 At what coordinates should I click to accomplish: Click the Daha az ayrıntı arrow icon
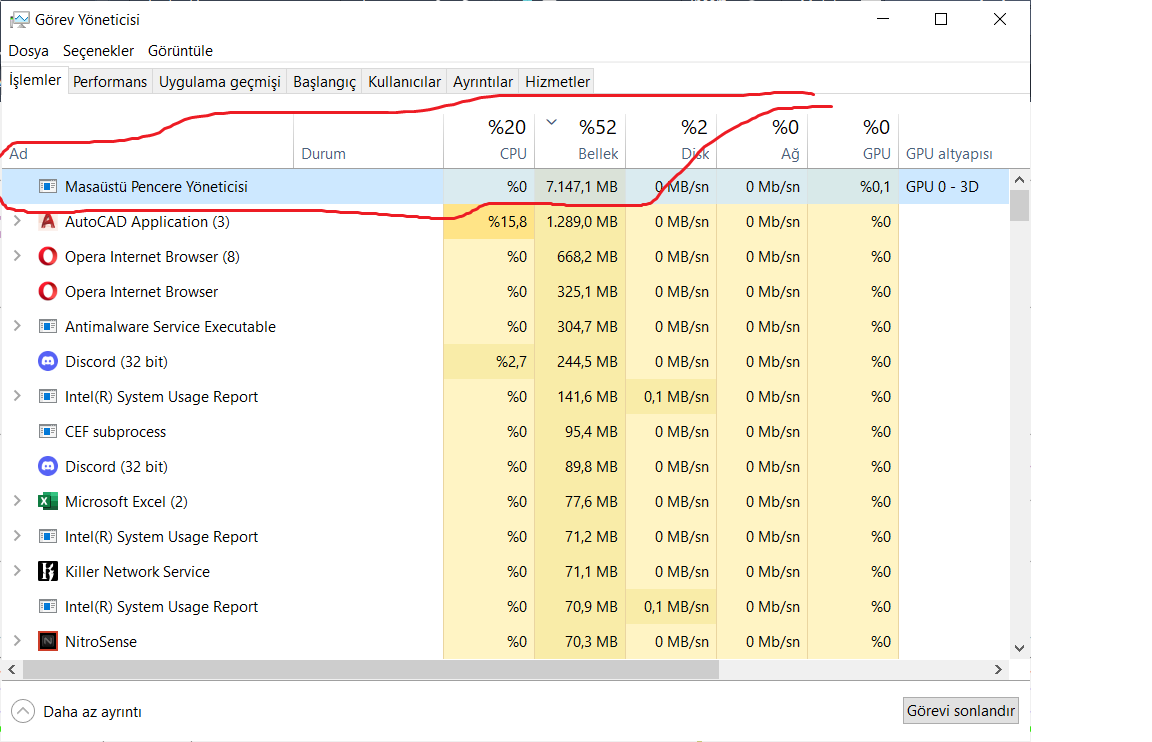[x=23, y=711]
